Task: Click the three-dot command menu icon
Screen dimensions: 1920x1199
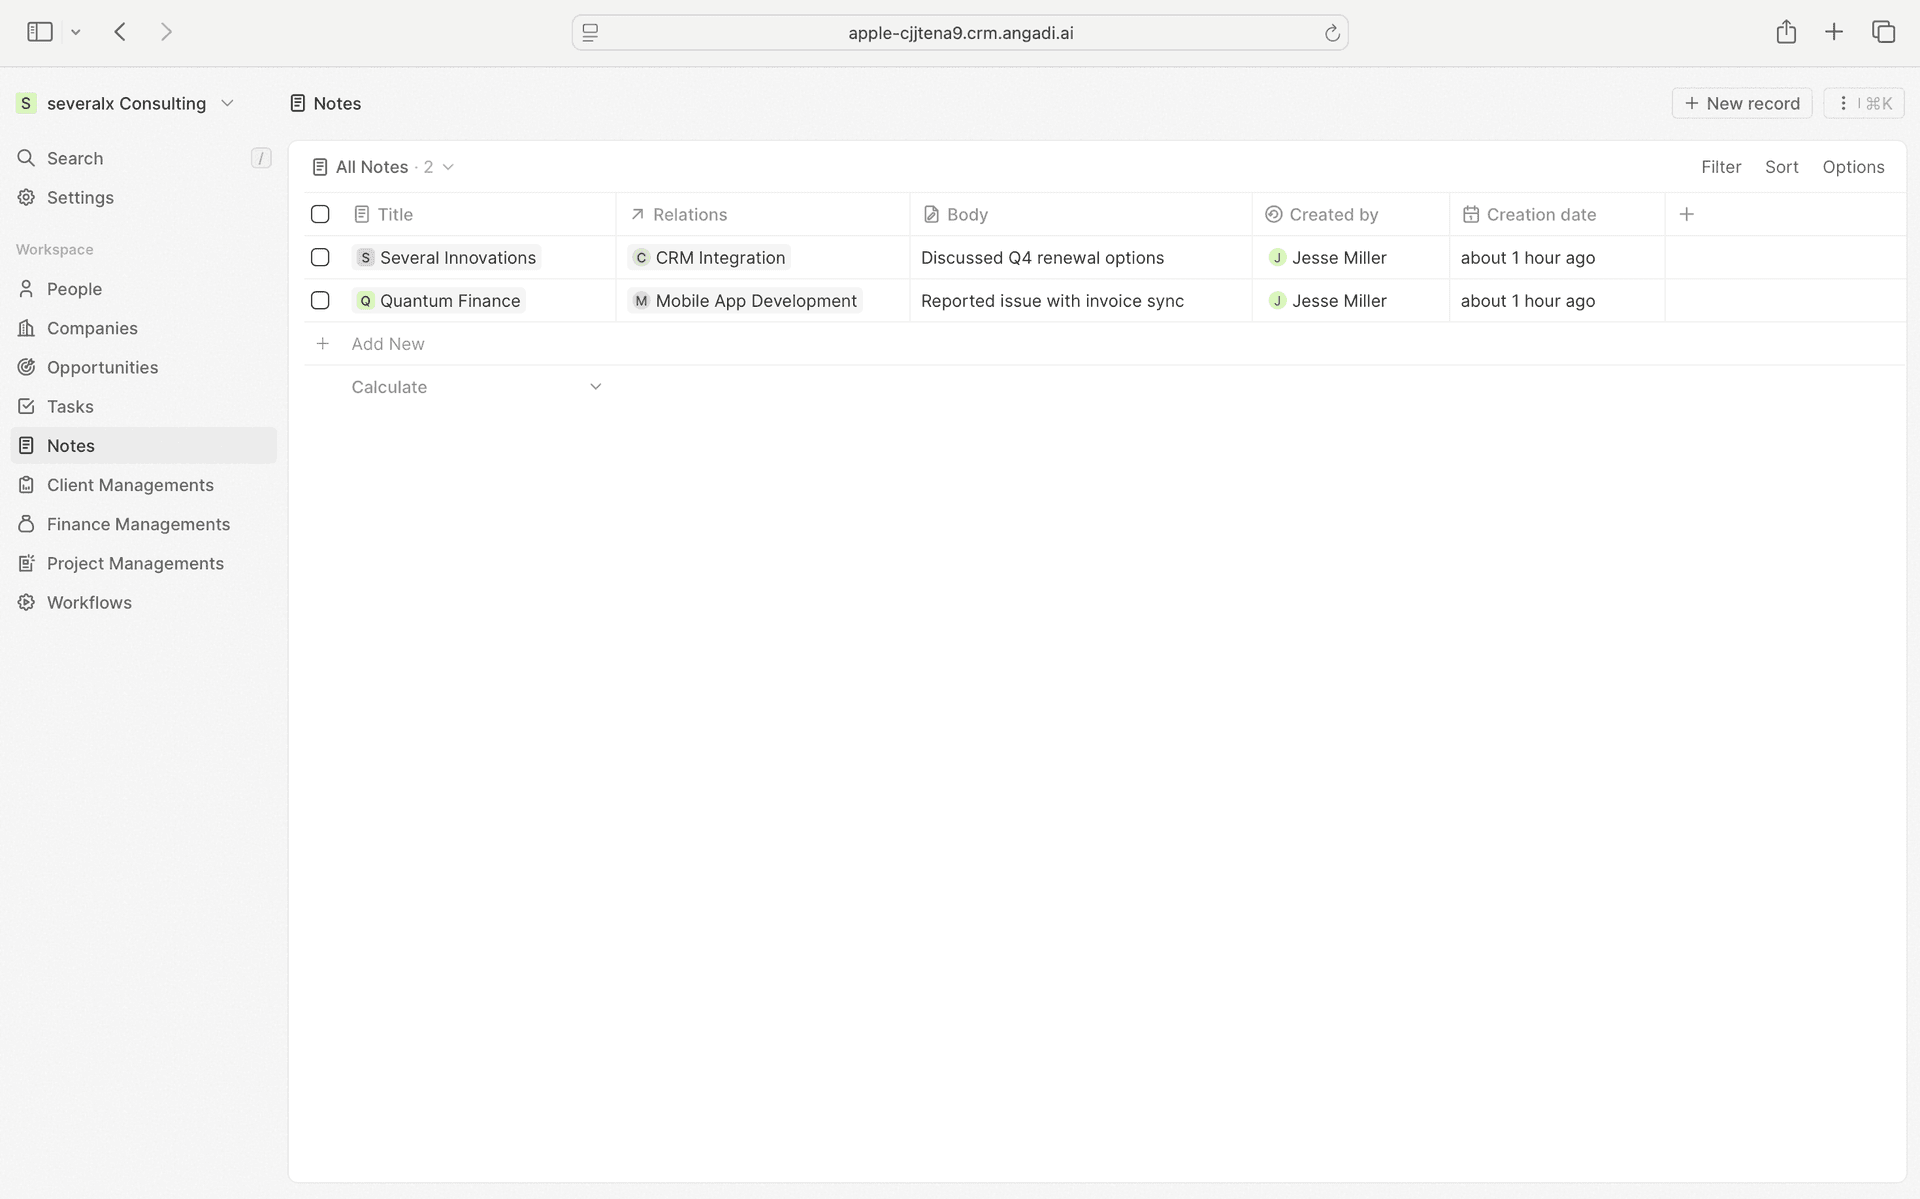Action: (1843, 103)
